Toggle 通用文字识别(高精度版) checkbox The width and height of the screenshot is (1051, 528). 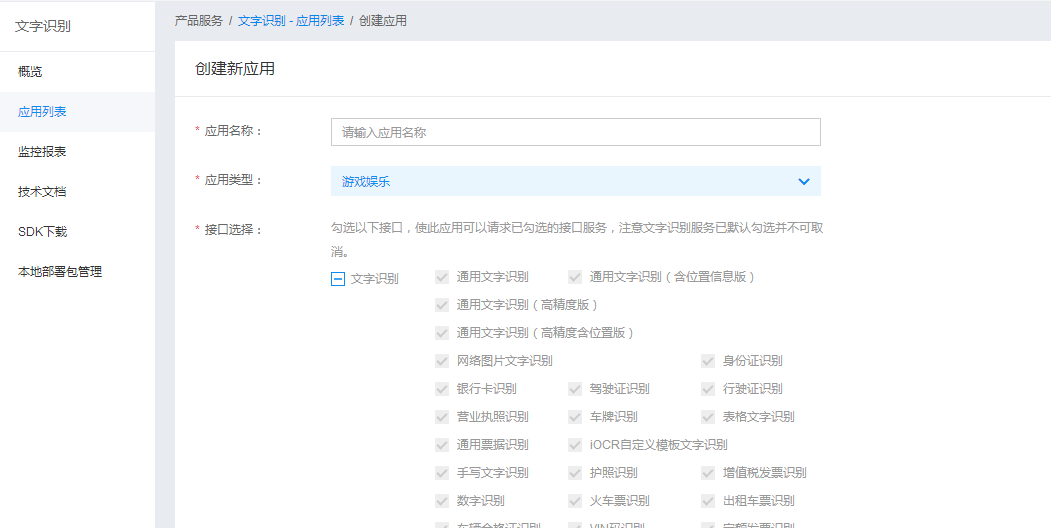442,305
